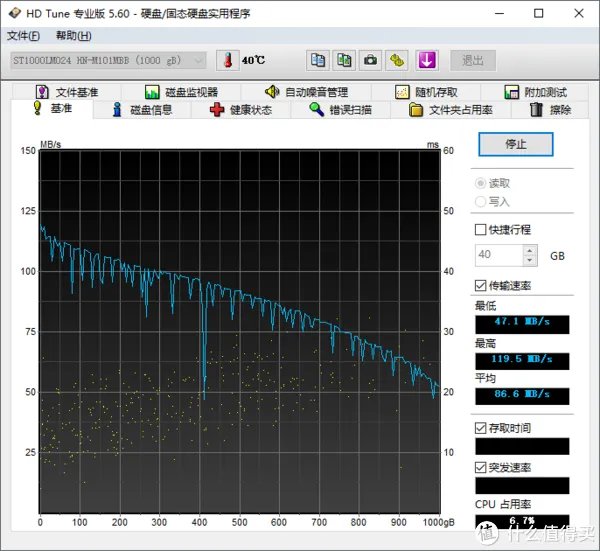Image resolution: width=600 pixels, height=551 pixels.
Task: Switch to the 文件夹占用率 tab
Action: coord(451,110)
